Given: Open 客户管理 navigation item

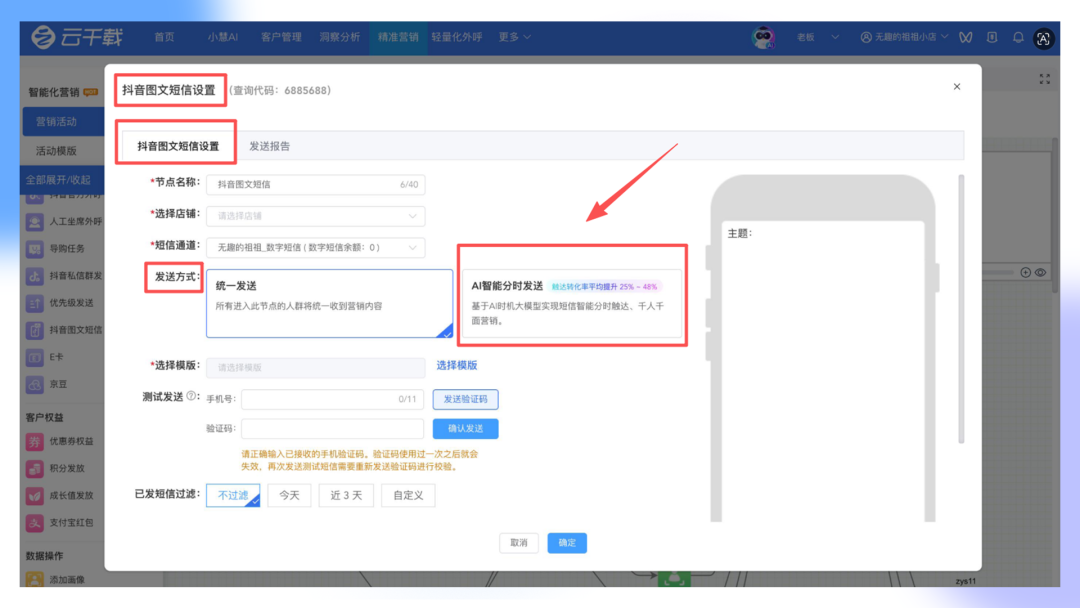Looking at the screenshot, I should pyautogui.click(x=281, y=37).
